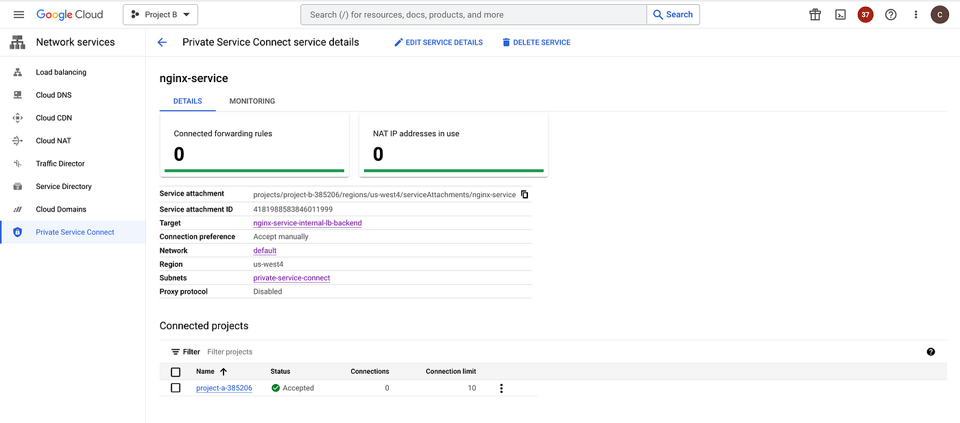Viewport: 960px width, 423px height.
Task: Switch to the Details tab
Action: coord(187,101)
